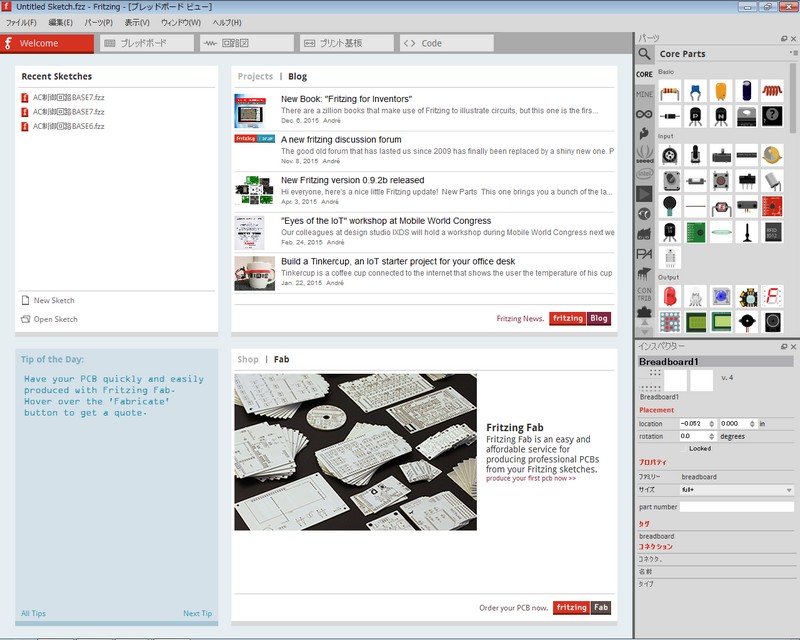
Task: Open the パーツ(P) menu
Action: tap(98, 22)
